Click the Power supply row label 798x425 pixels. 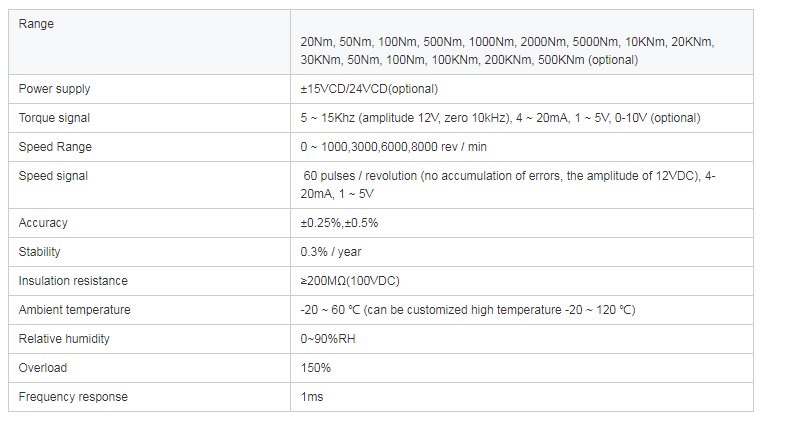click(x=54, y=89)
